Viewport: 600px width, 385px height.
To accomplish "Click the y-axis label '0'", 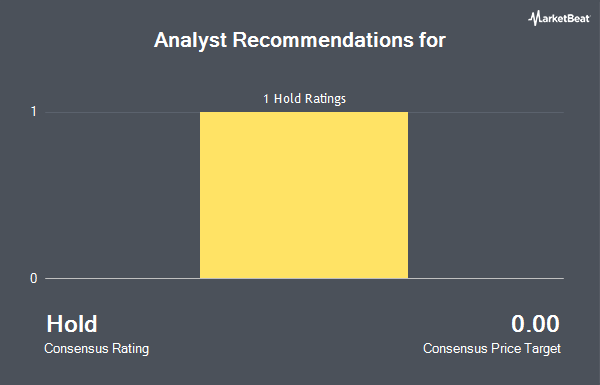I will 34,278.
